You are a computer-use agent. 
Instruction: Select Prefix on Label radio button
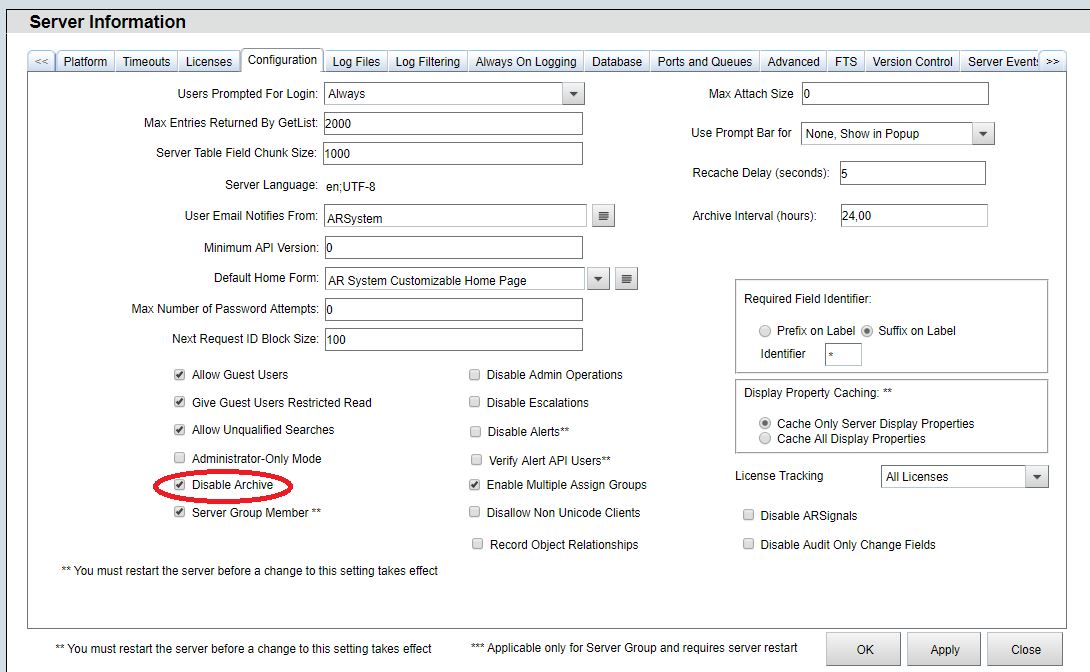[765, 331]
